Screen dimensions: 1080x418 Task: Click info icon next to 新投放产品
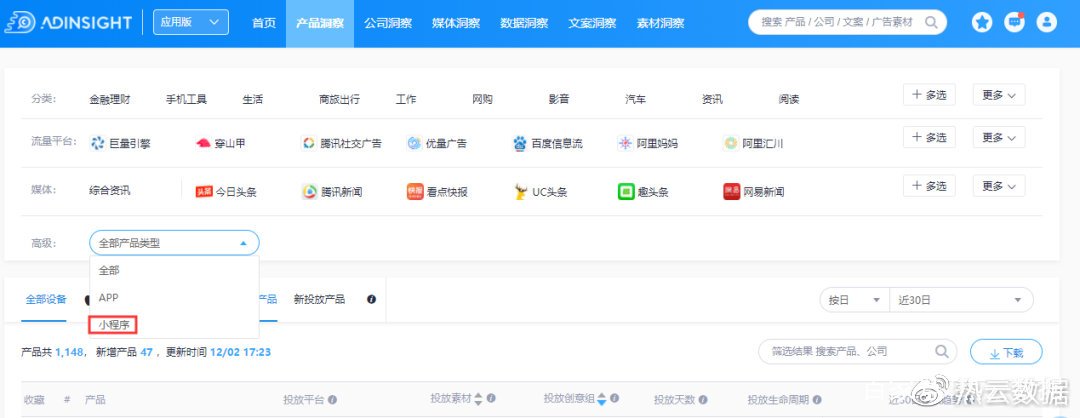tap(371, 300)
